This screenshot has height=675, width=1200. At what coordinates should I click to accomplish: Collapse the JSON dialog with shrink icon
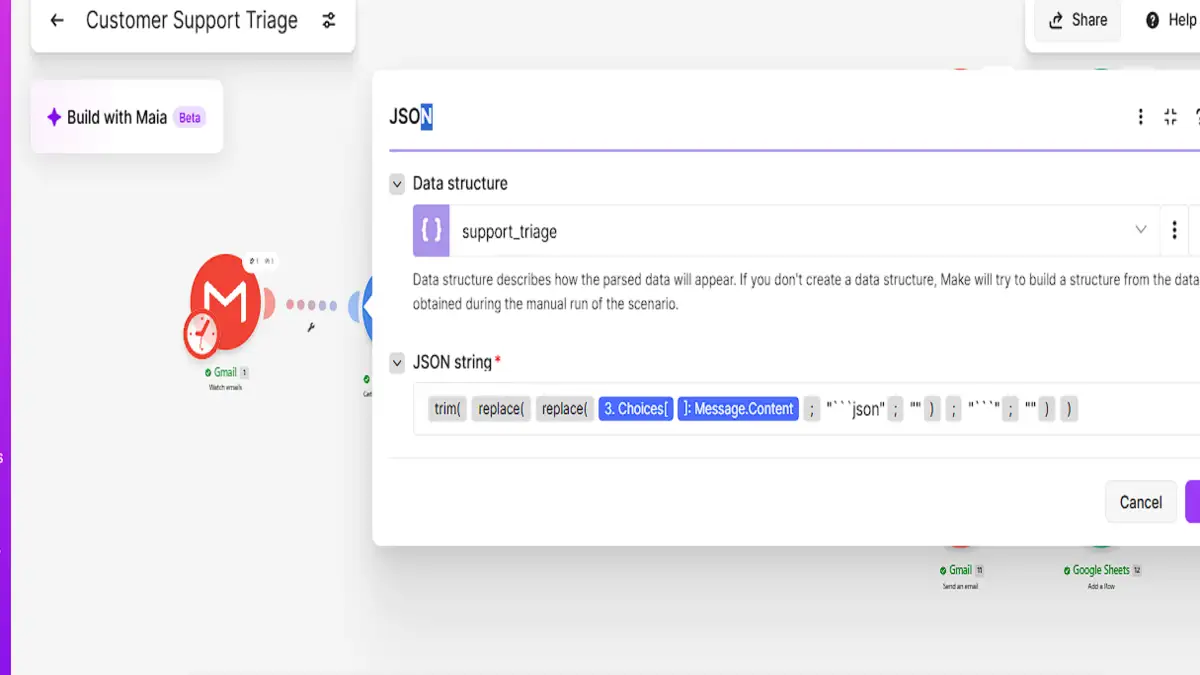[x=1170, y=117]
